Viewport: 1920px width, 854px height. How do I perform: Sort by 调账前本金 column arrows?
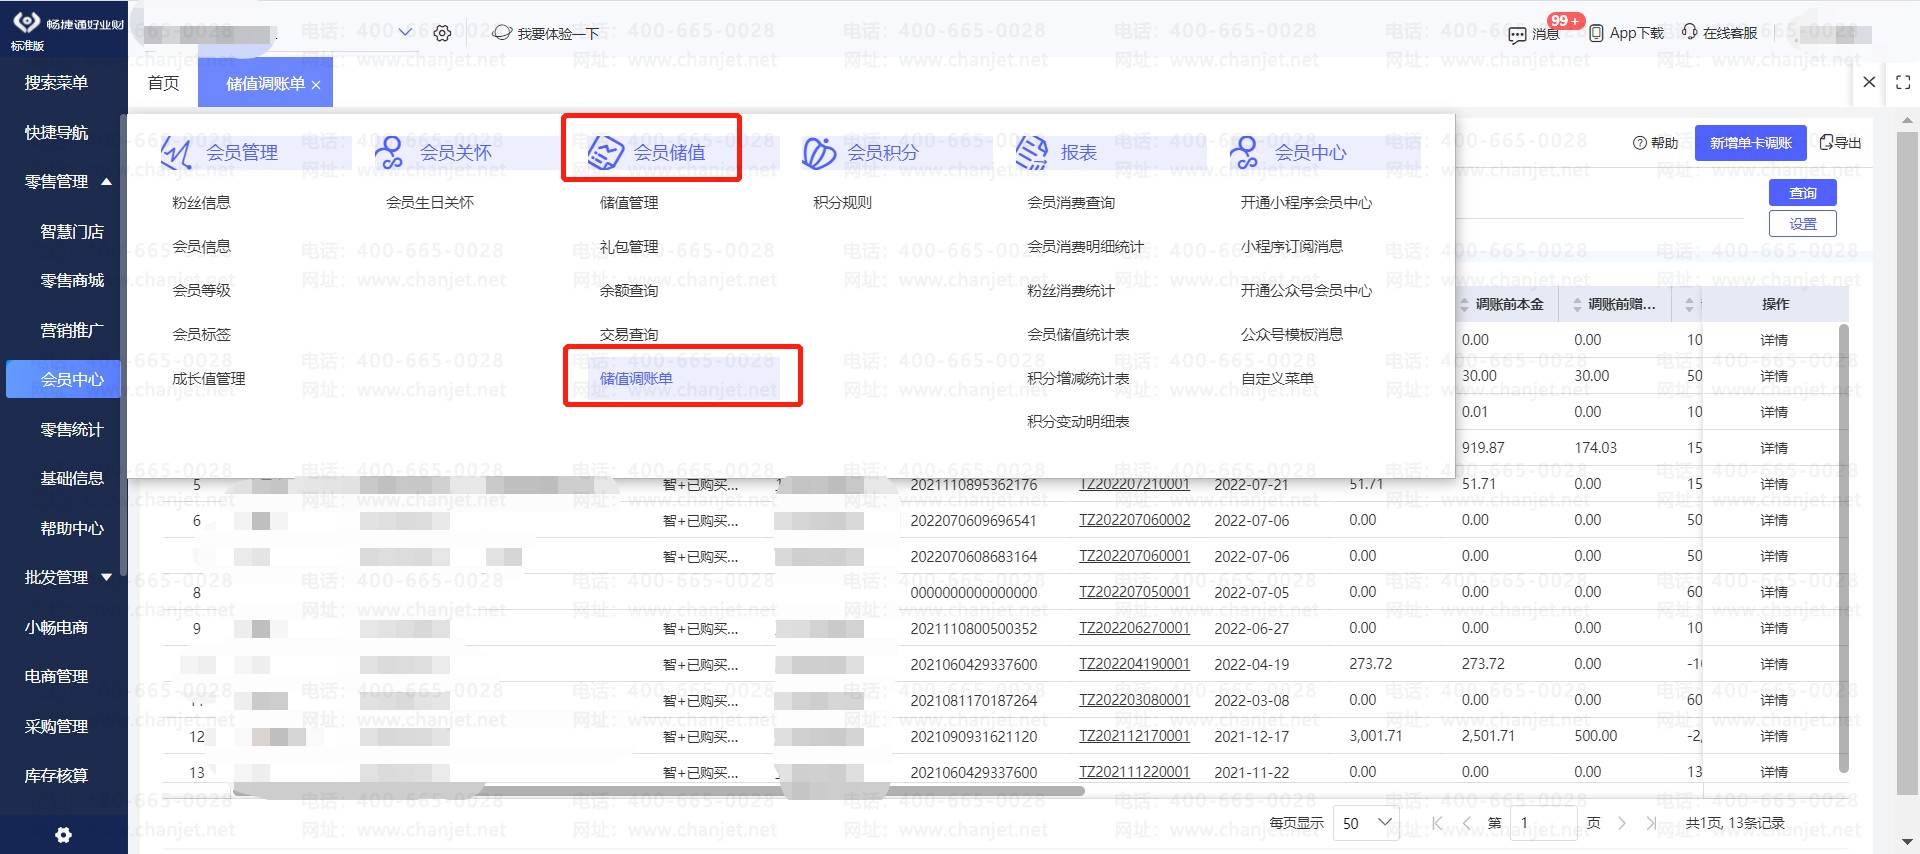point(1465,304)
